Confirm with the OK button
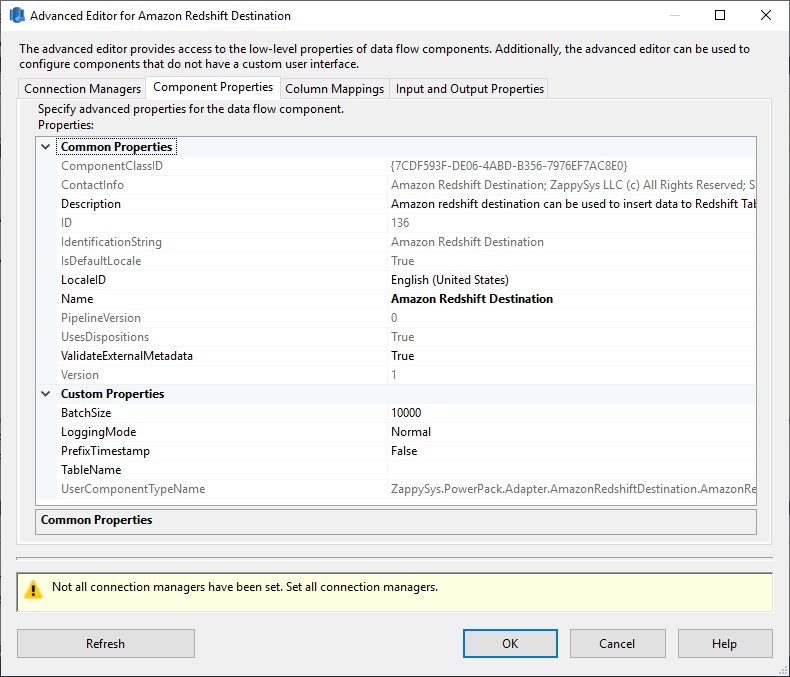This screenshot has height=677, width=790. 510,643
